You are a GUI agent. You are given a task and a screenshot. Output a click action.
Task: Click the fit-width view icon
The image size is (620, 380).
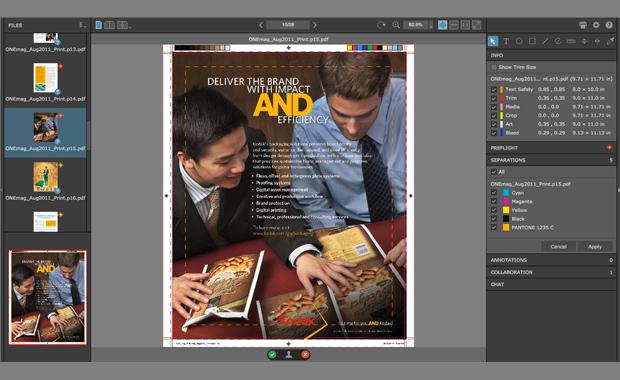click(454, 25)
